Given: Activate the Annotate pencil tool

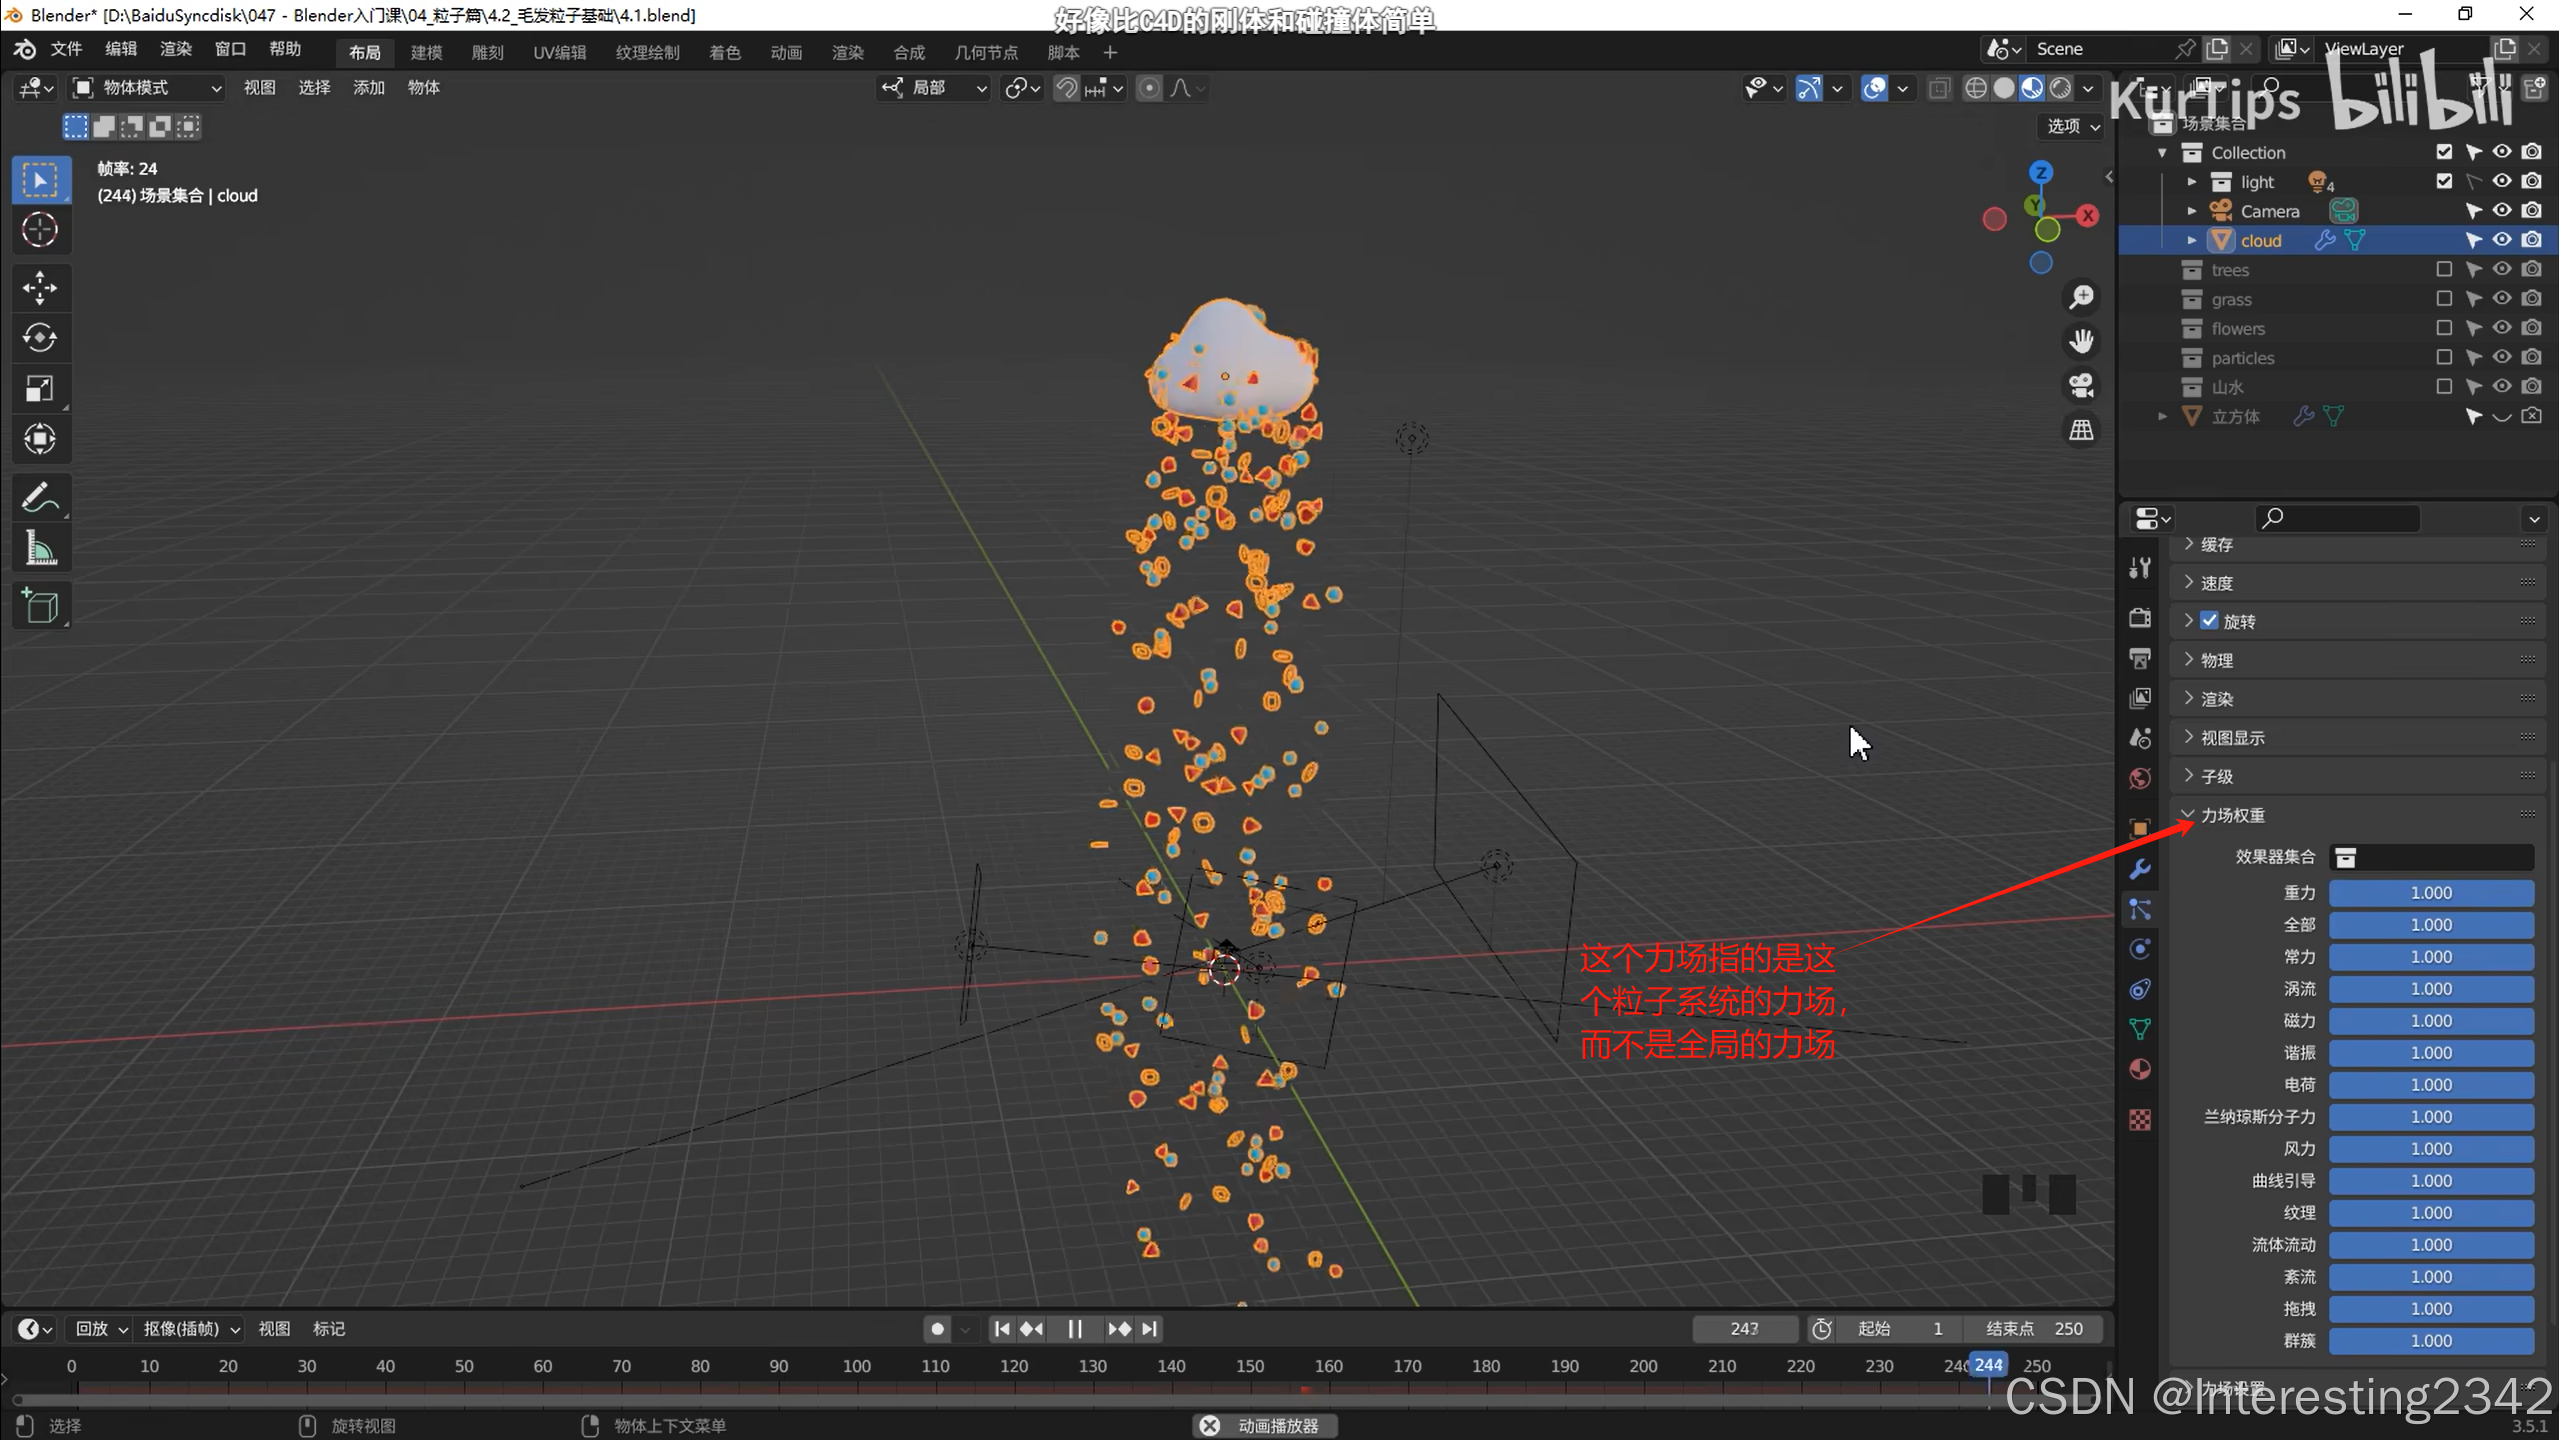Looking at the screenshot, I should coord(40,497).
